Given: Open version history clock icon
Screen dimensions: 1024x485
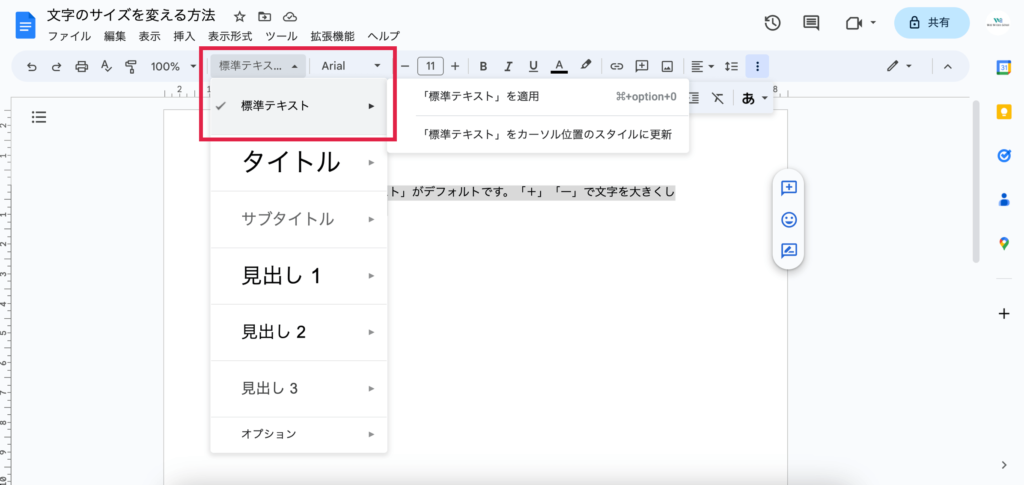Looking at the screenshot, I should tap(772, 23).
